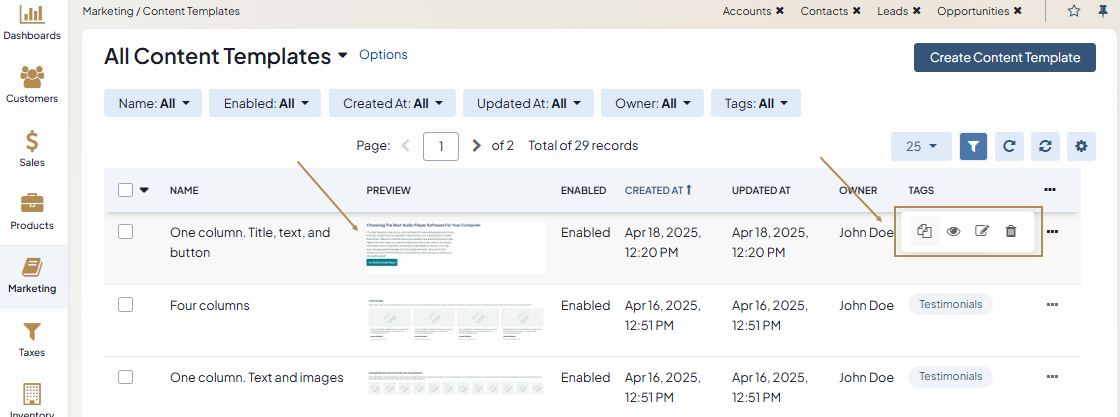Click the edit pencil icon in row actions
Image resolution: width=1120 pixels, height=417 pixels.
point(982,231)
